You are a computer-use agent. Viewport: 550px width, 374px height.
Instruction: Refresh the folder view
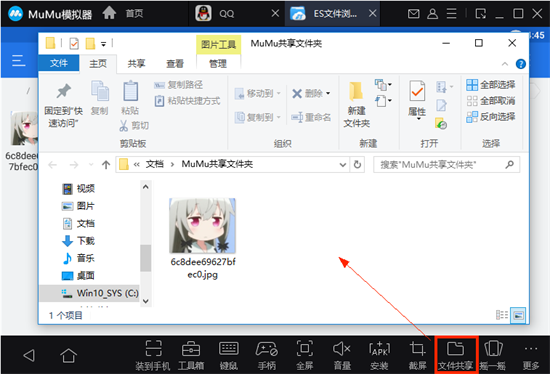pyautogui.click(x=357, y=165)
